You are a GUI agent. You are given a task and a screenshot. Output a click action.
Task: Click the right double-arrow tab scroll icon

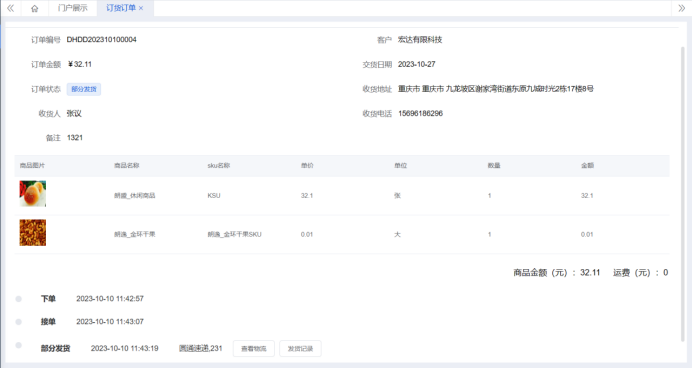tap(682, 8)
